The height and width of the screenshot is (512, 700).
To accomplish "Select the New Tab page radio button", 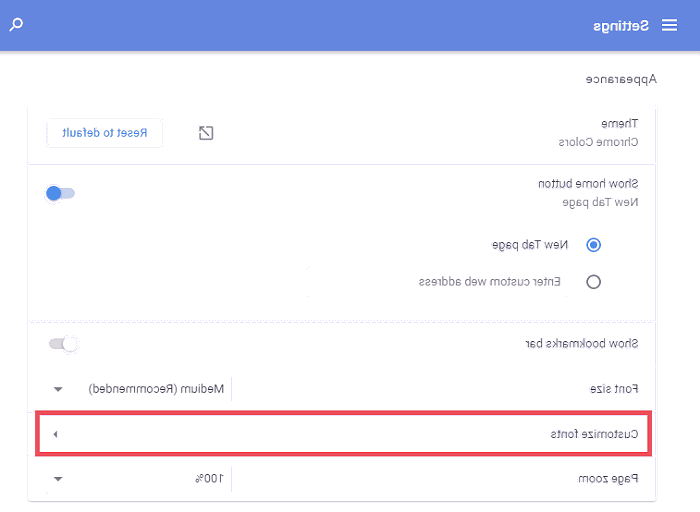I will (x=593, y=244).
